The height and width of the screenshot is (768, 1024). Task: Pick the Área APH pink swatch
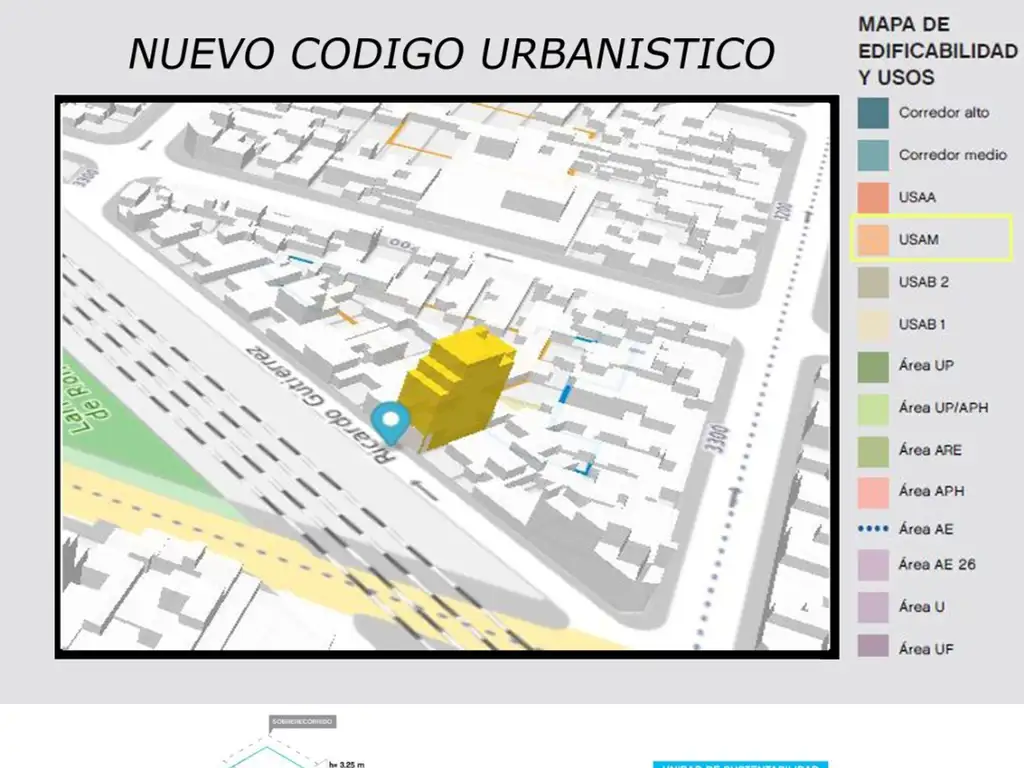[x=873, y=492]
